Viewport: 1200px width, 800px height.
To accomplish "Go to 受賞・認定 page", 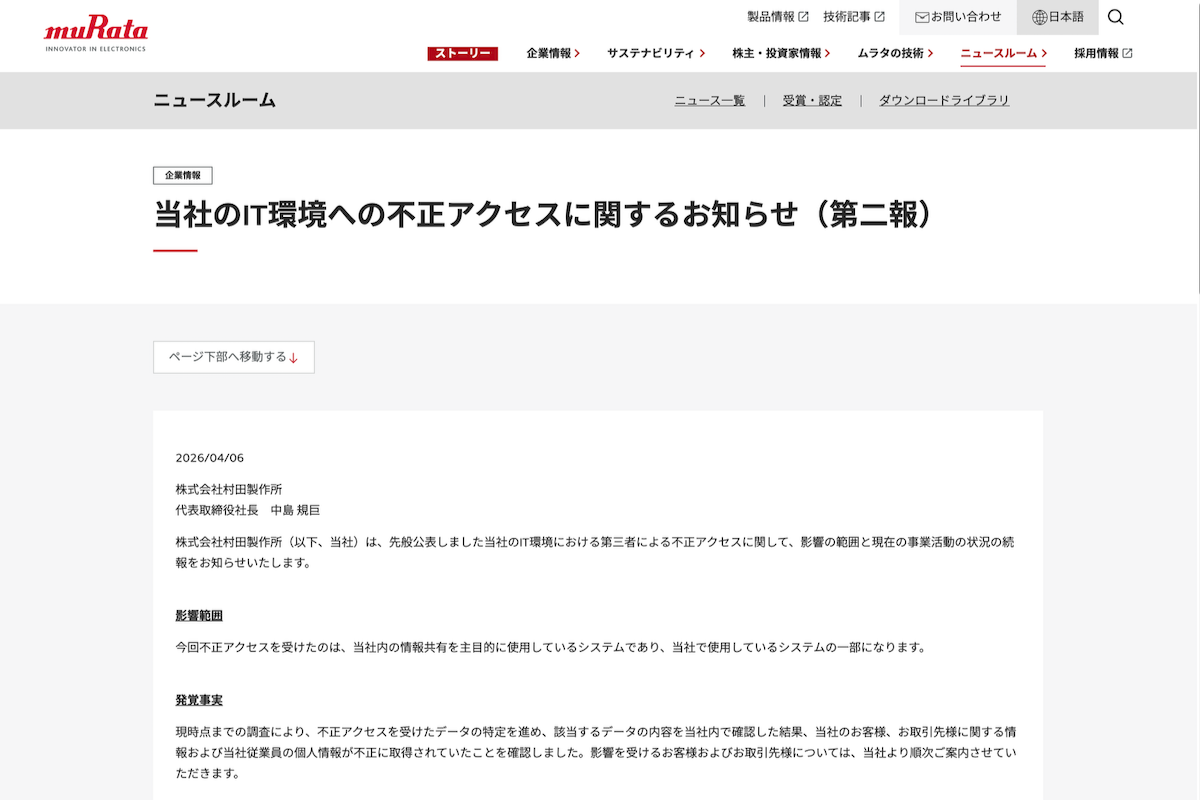I will click(x=812, y=101).
